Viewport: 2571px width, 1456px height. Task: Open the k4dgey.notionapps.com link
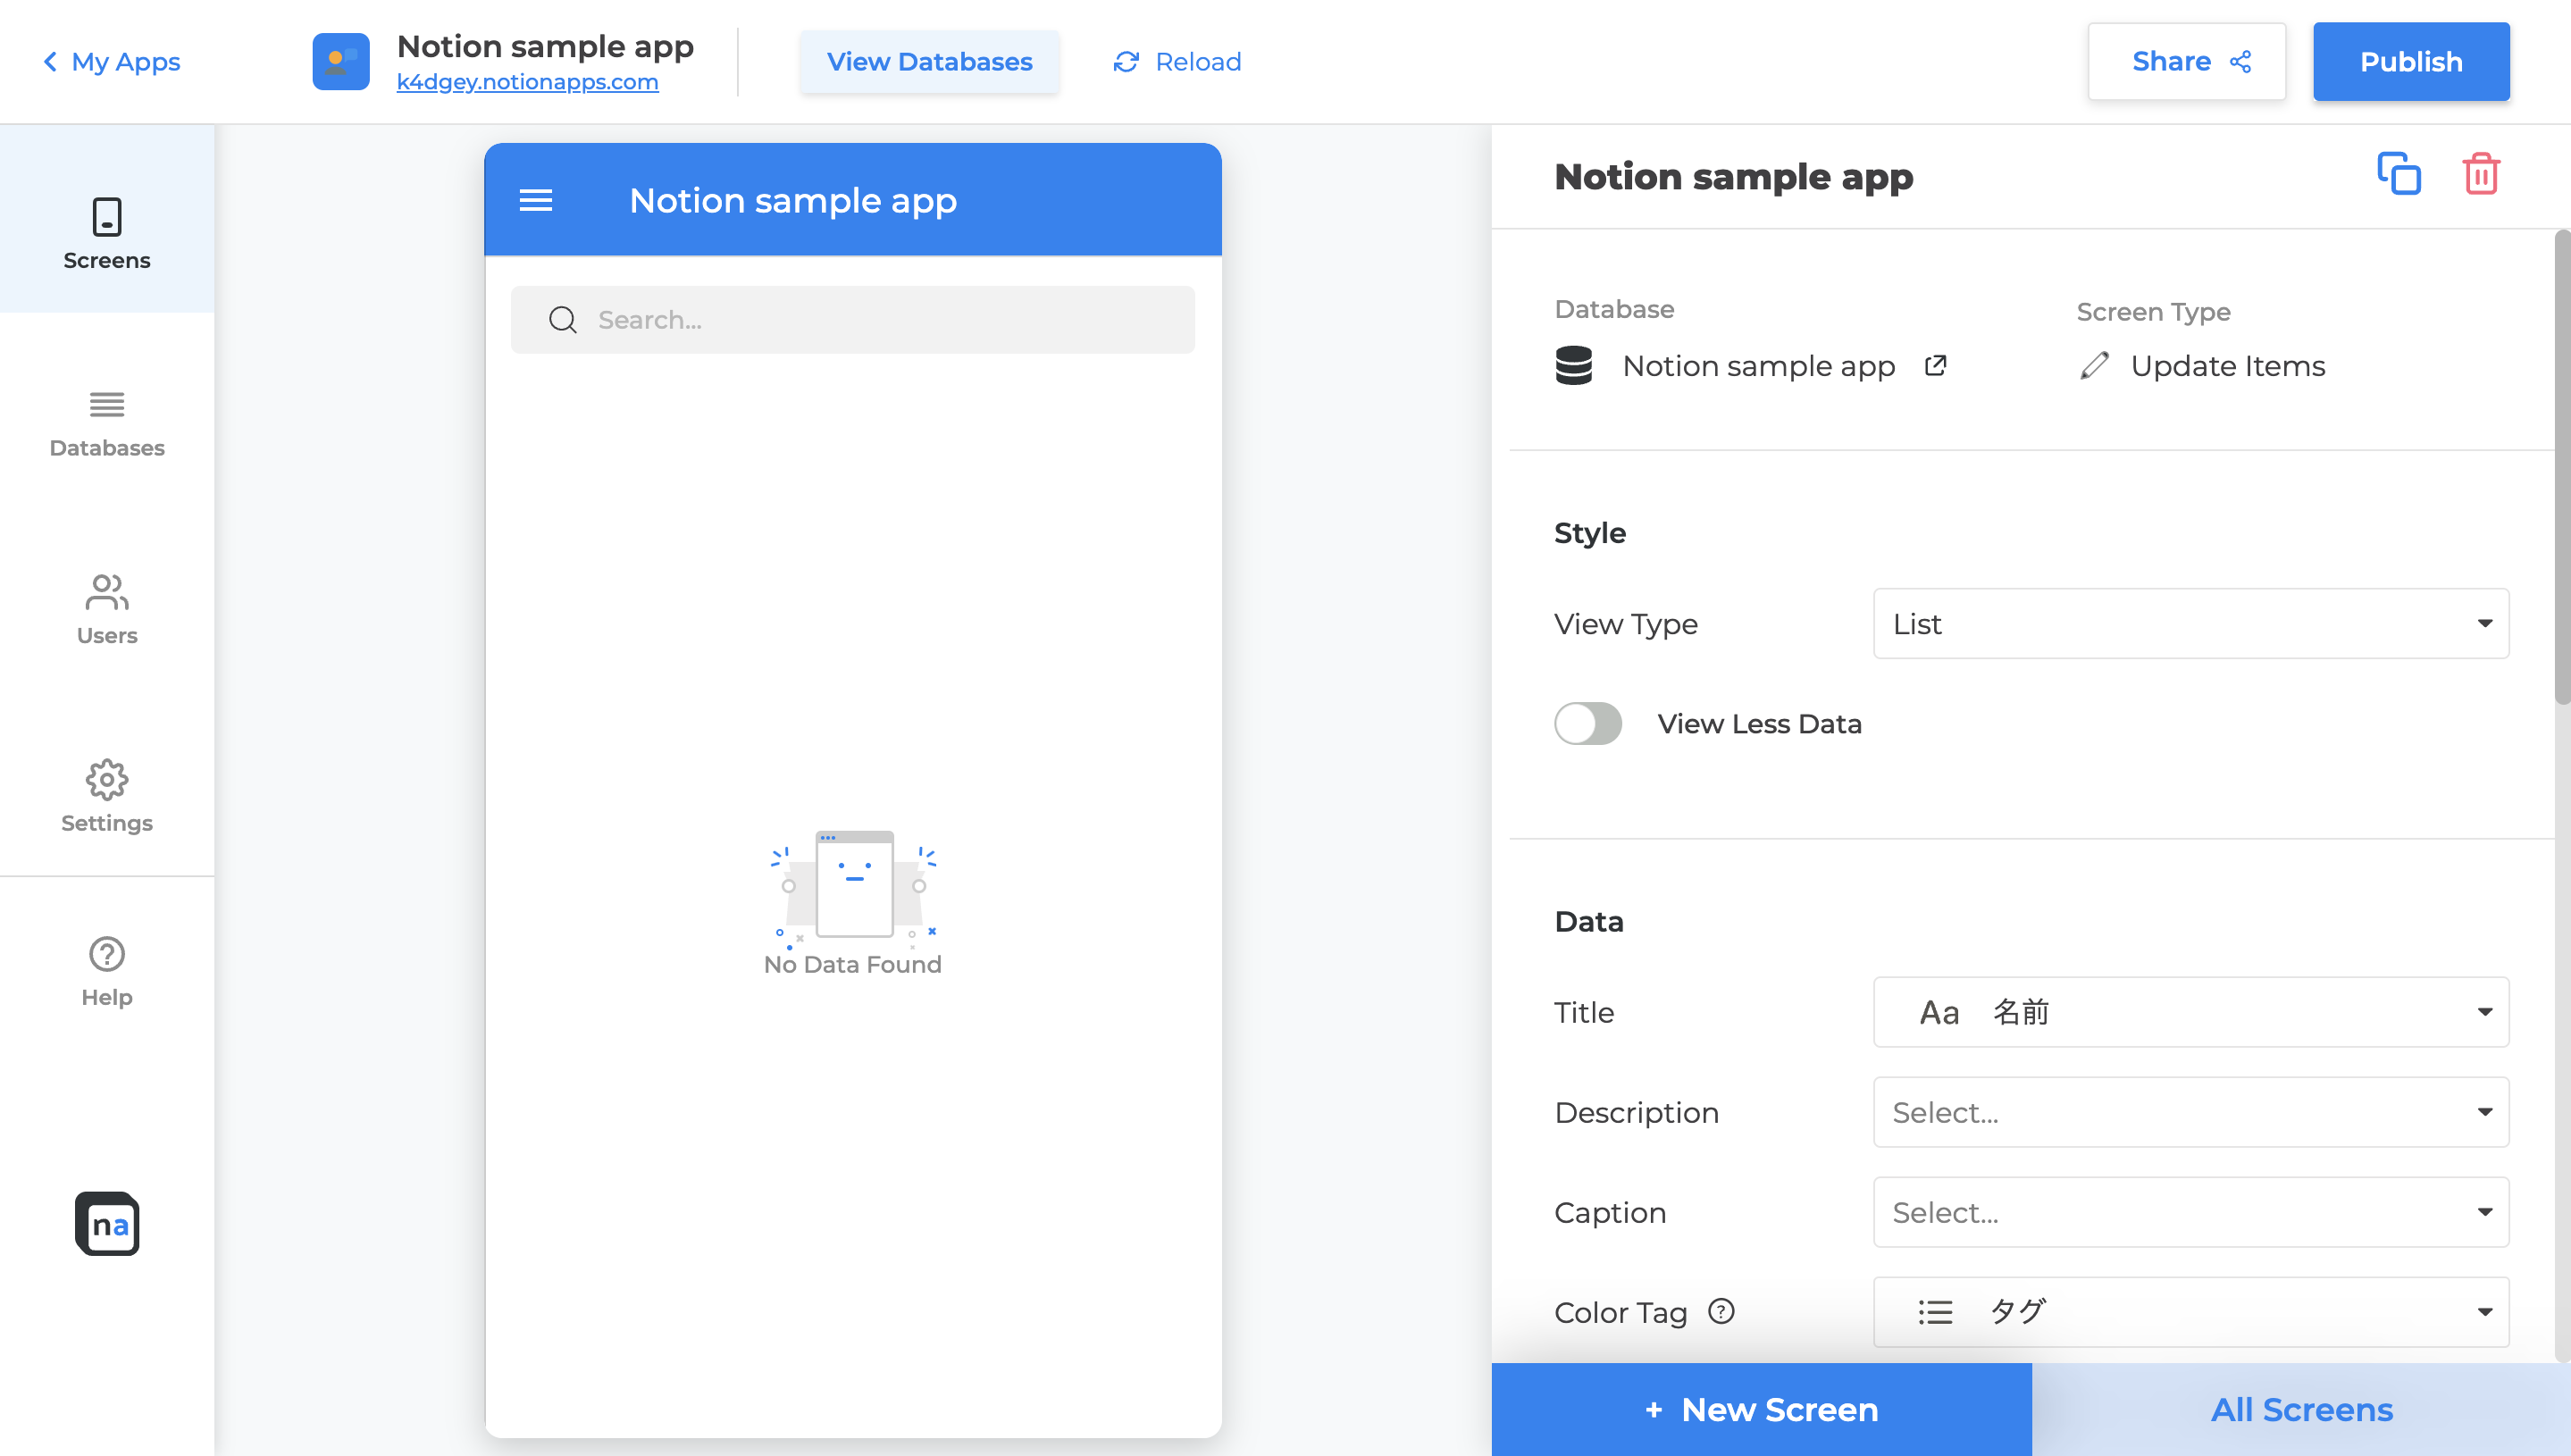(x=527, y=82)
